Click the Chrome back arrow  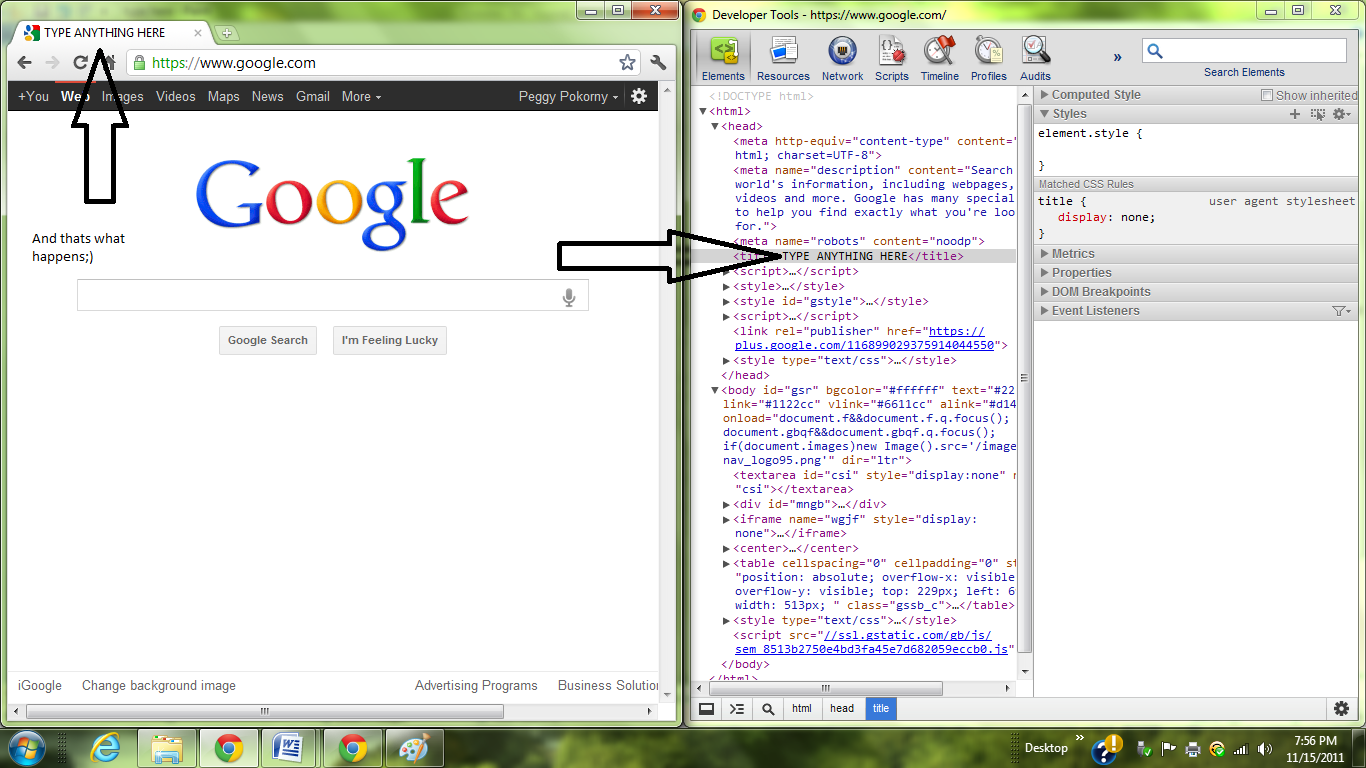[25, 63]
